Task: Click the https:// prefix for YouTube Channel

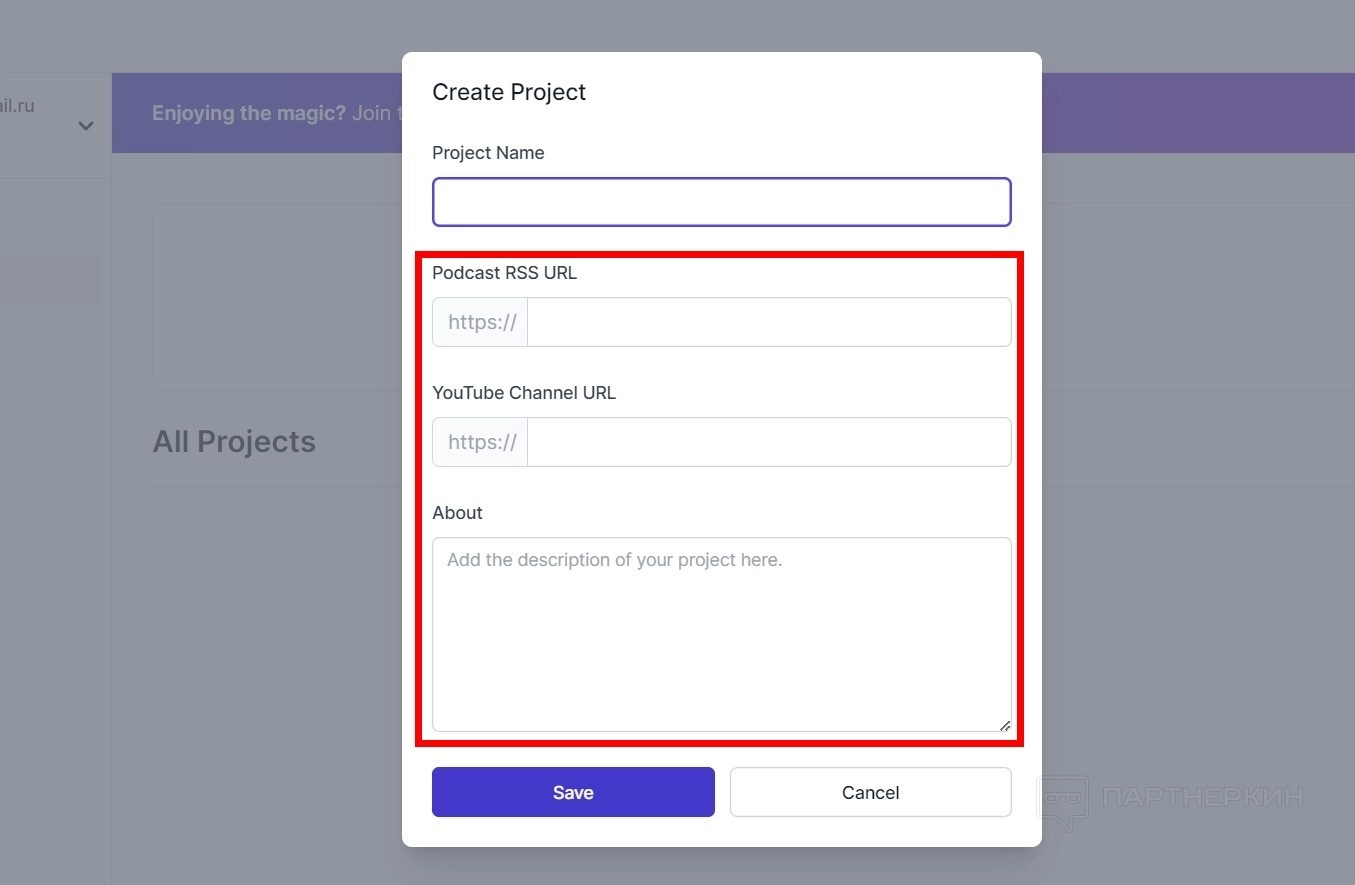Action: tap(481, 442)
